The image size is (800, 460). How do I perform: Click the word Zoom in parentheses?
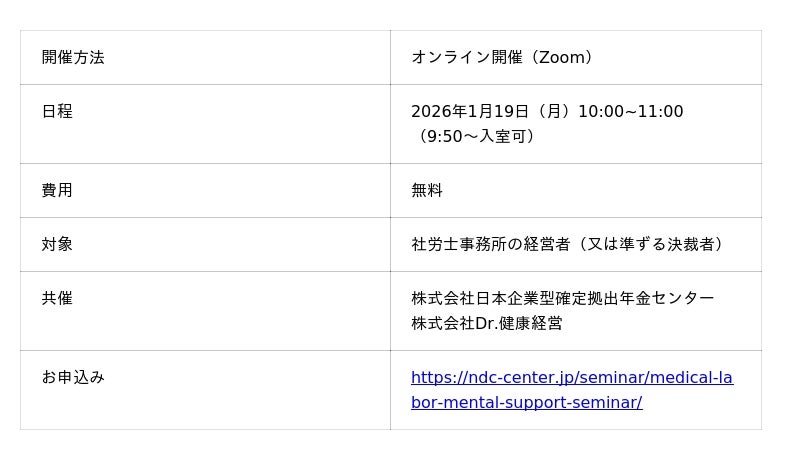560,58
